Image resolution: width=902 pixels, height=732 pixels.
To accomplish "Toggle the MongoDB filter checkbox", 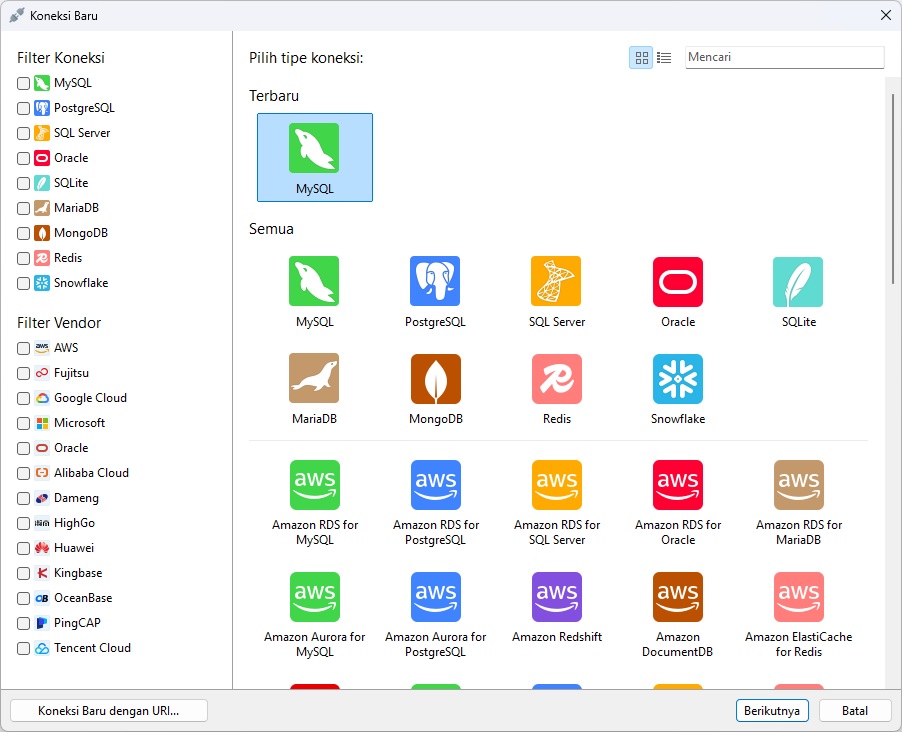I will [x=24, y=234].
